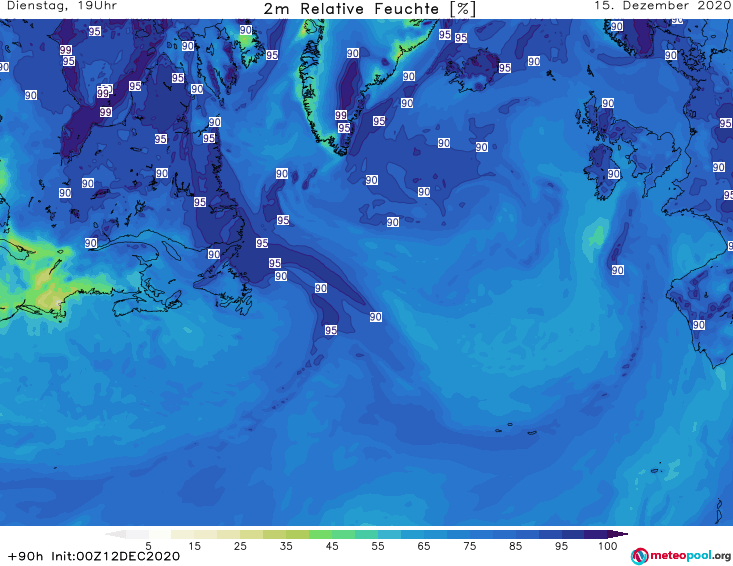The width and height of the screenshot is (733, 566).
Task: Click the legend value "95" below colour bar
Action: [x=561, y=546]
